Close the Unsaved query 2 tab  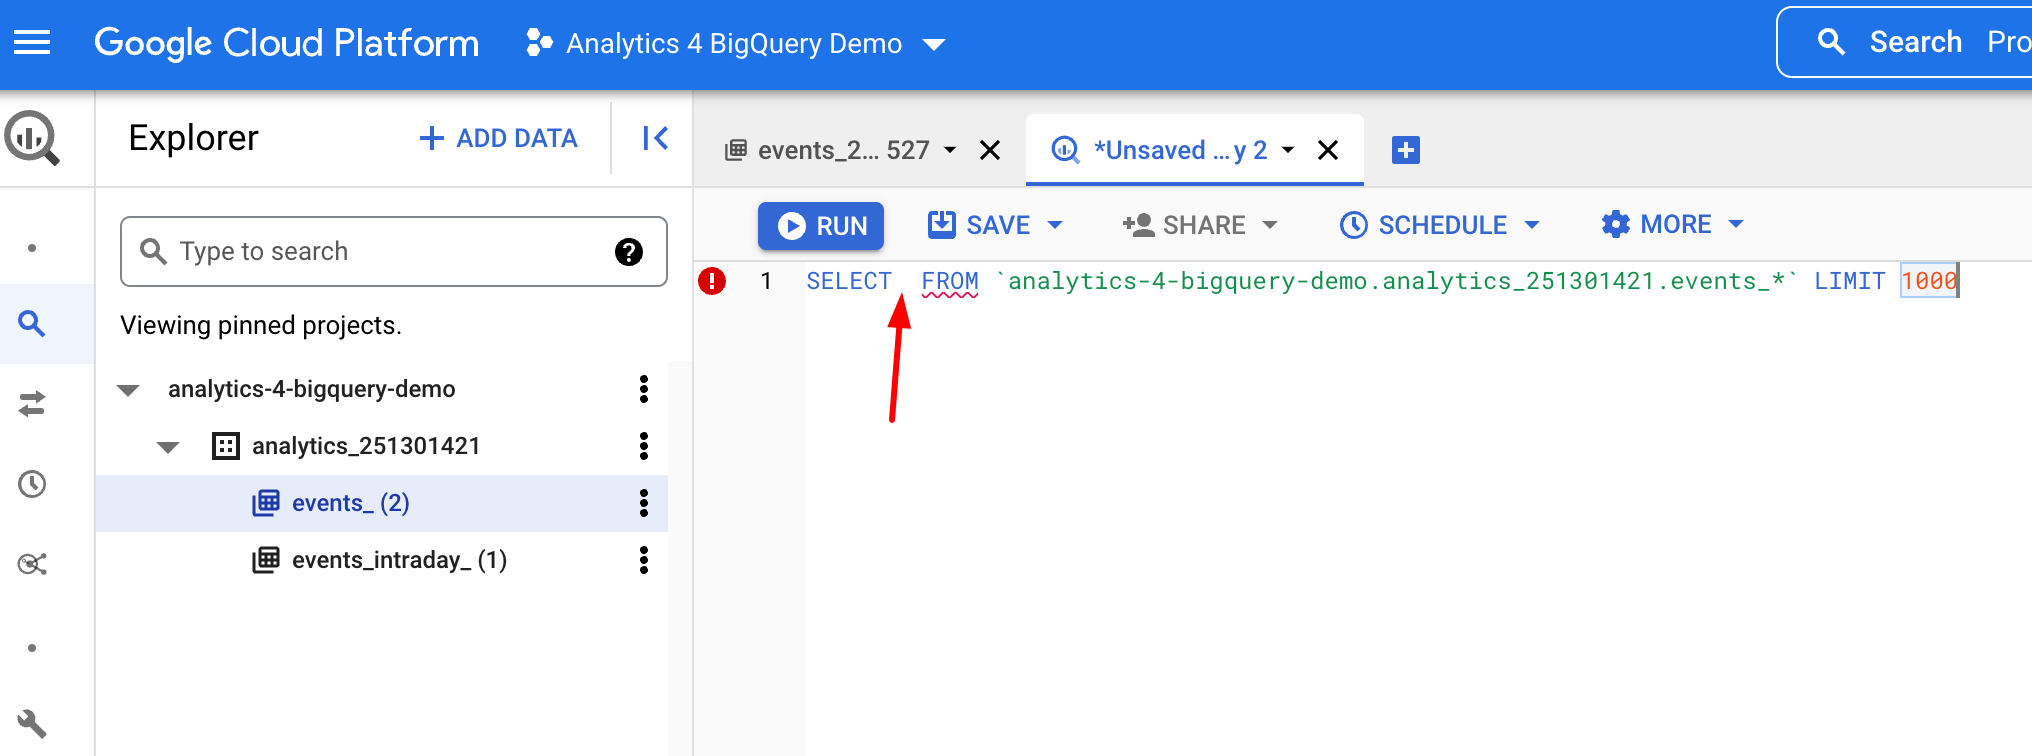pos(1328,150)
